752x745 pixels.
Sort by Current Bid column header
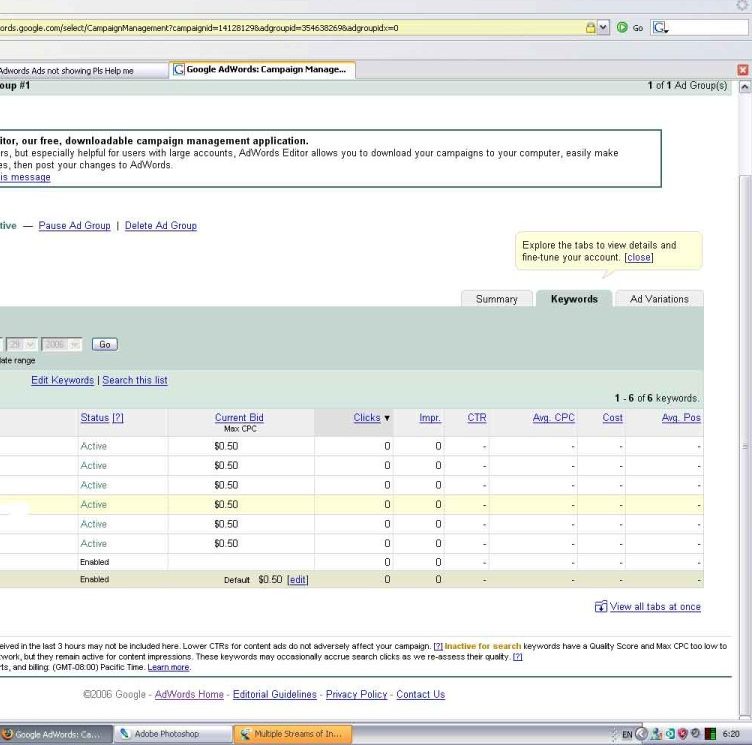pos(239,417)
